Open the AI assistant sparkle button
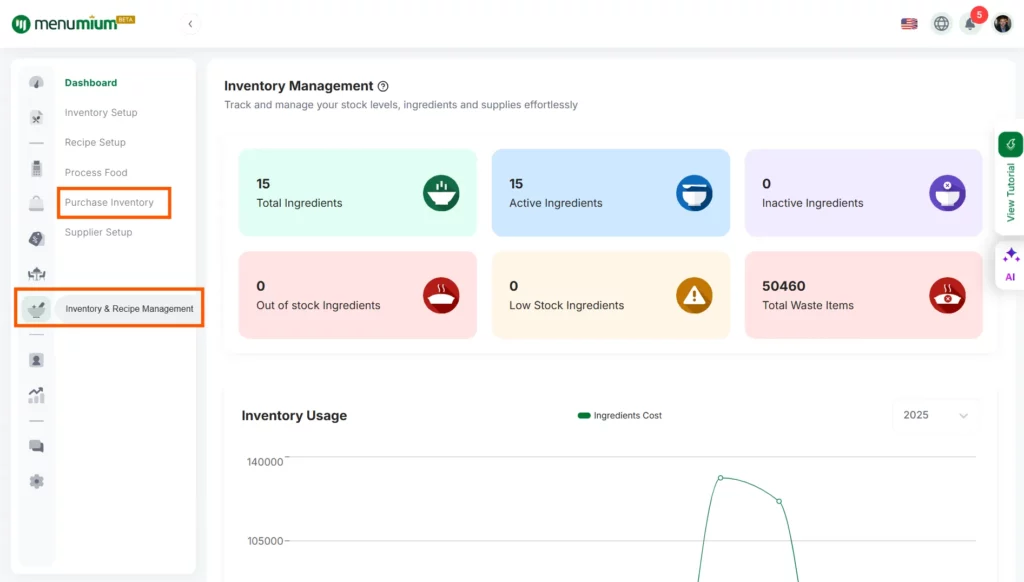The width and height of the screenshot is (1024, 582). point(1010,265)
